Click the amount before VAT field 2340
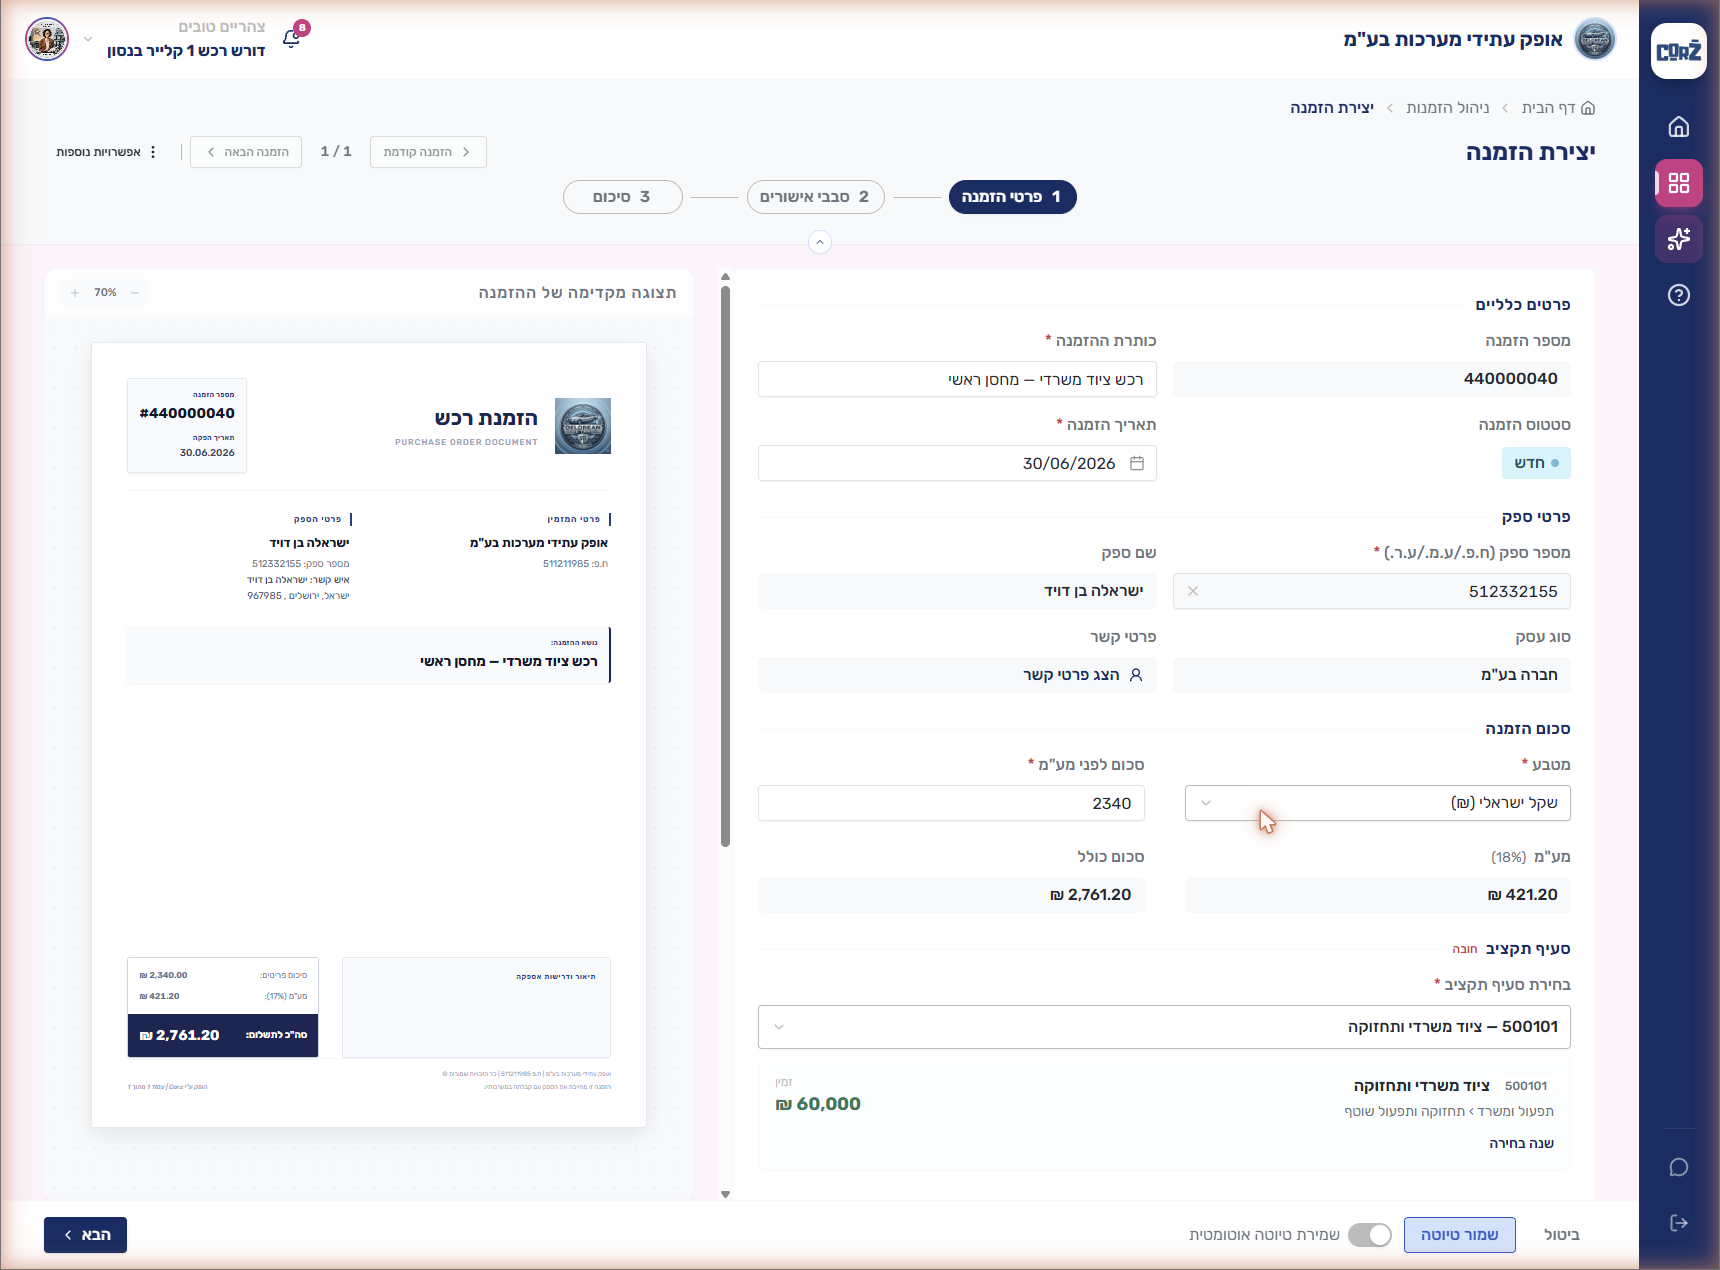1720x1270 pixels. pos(951,803)
